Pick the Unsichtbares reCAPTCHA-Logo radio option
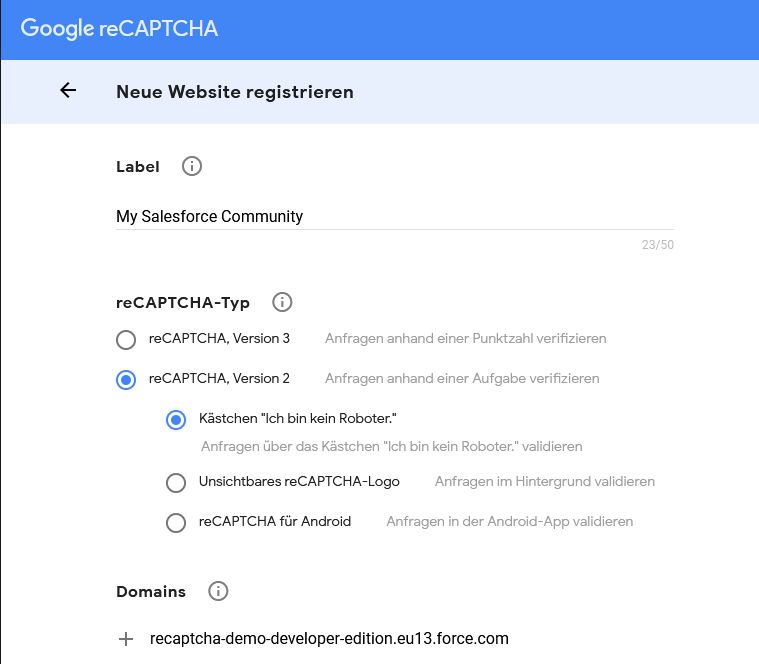759x664 pixels. [x=176, y=483]
